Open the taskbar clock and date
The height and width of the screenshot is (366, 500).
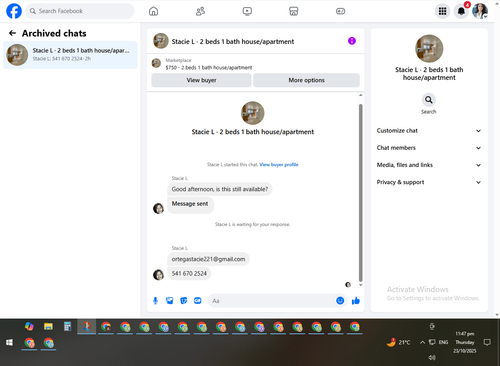465,342
